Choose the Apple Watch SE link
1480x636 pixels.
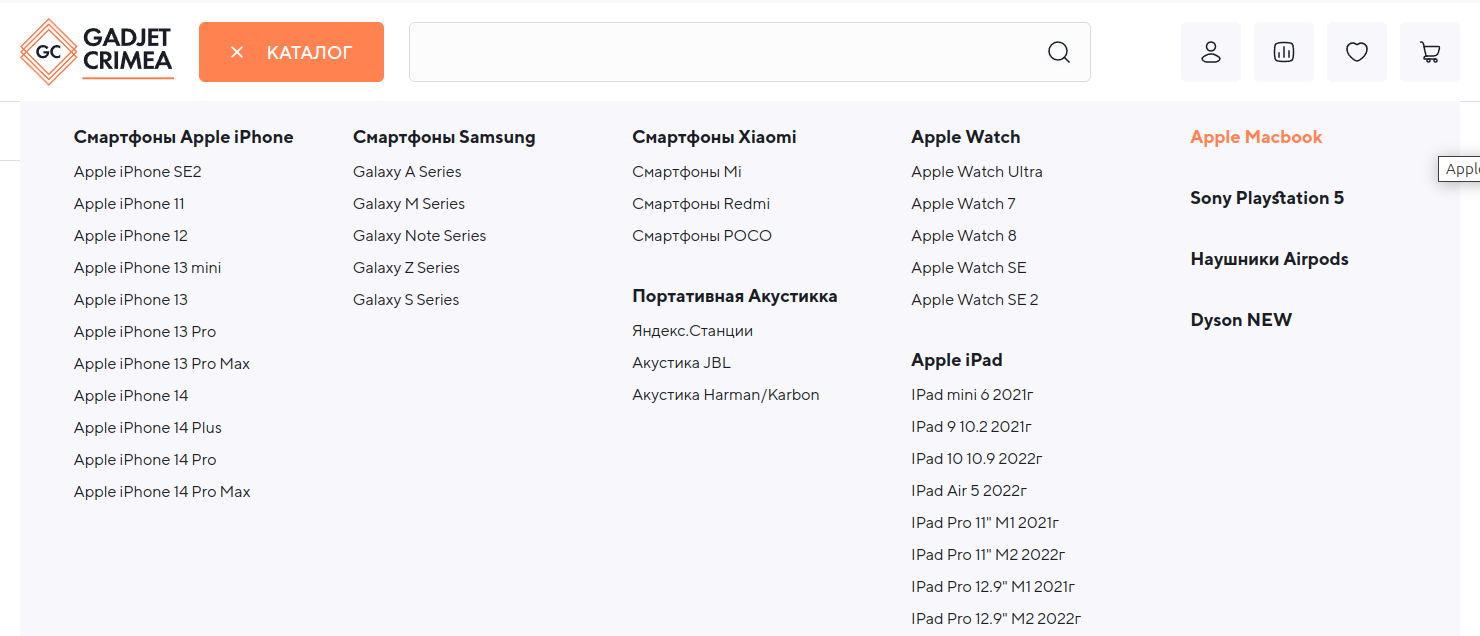tap(969, 268)
